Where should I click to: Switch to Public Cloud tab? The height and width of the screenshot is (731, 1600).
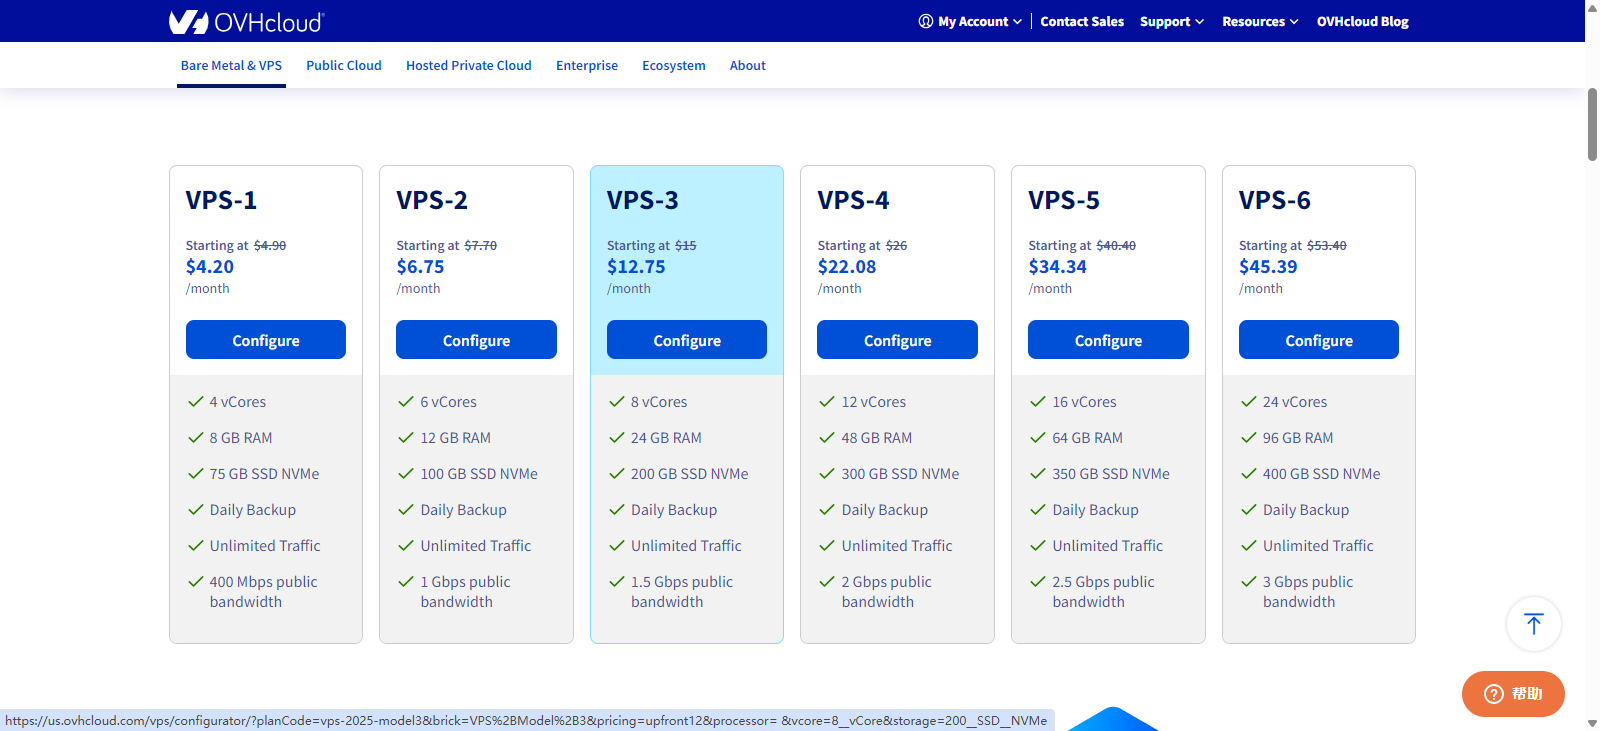[x=344, y=66]
